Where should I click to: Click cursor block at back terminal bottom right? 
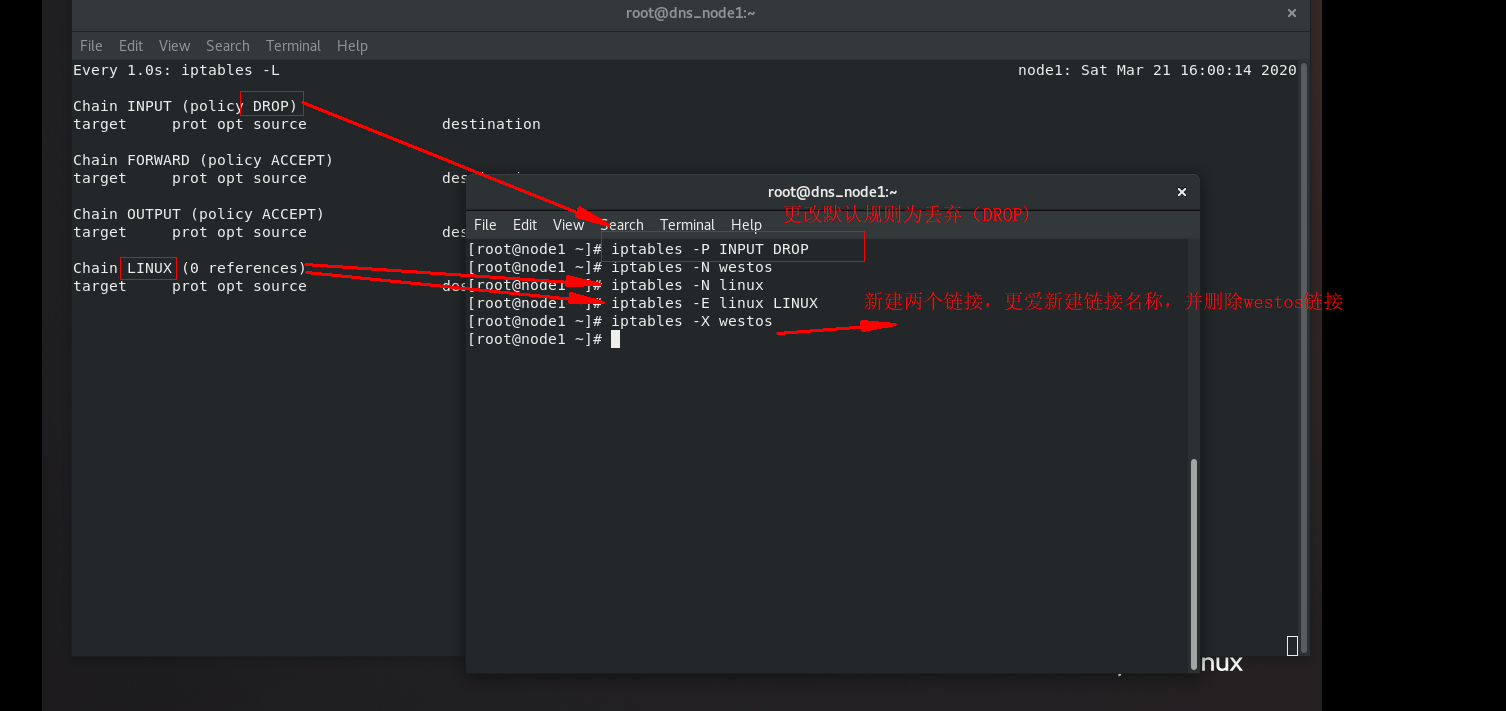(1292, 646)
